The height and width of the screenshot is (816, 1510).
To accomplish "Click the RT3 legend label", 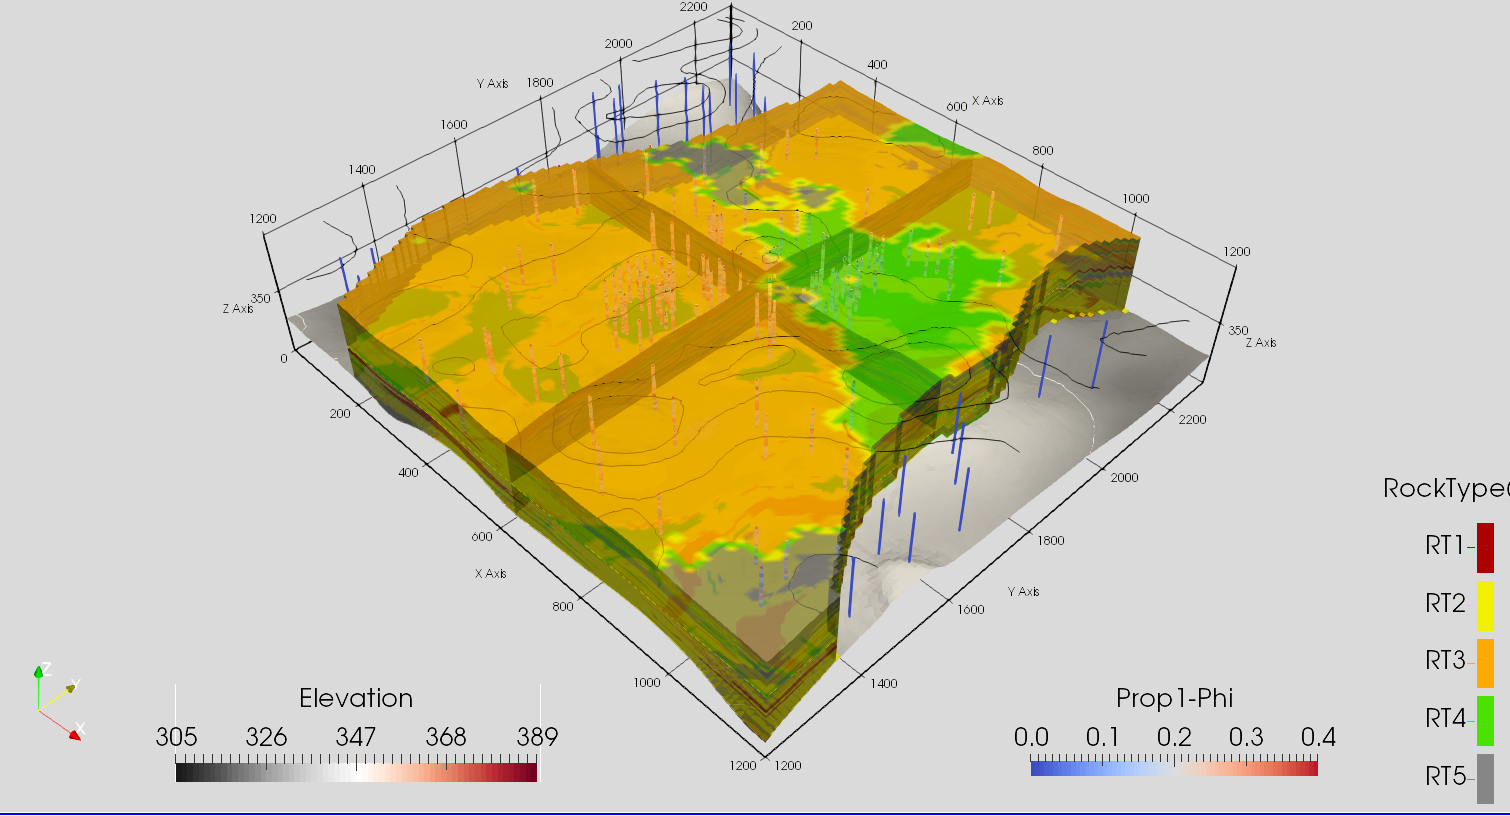I will [x=1445, y=661].
